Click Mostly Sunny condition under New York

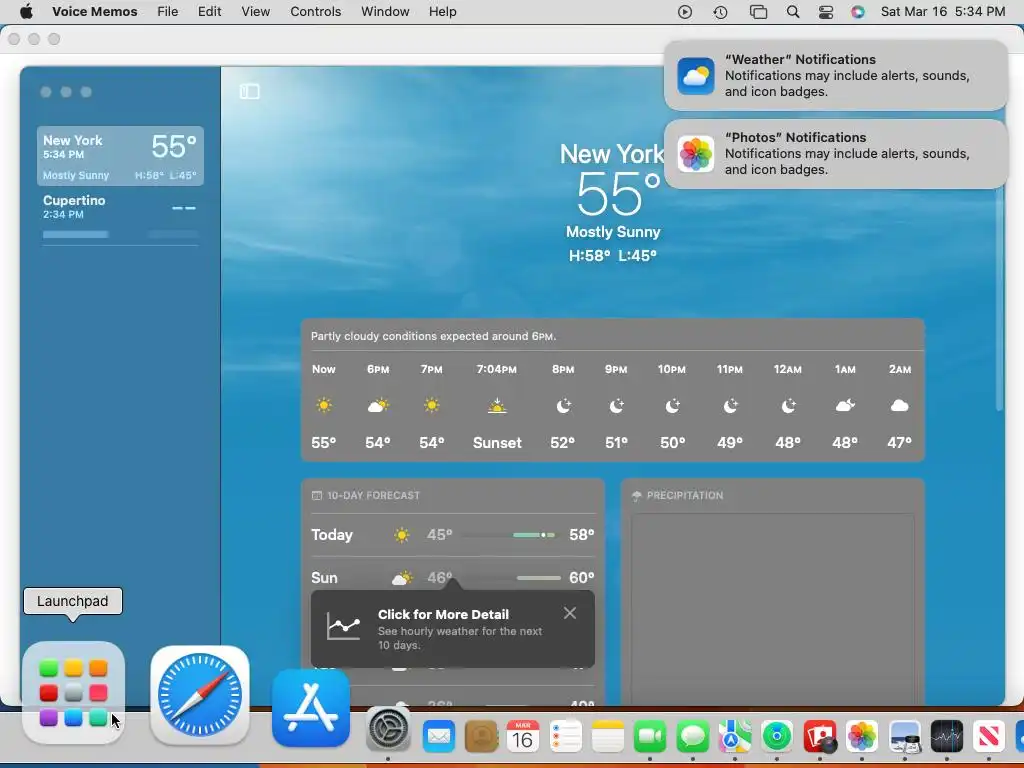coord(613,232)
